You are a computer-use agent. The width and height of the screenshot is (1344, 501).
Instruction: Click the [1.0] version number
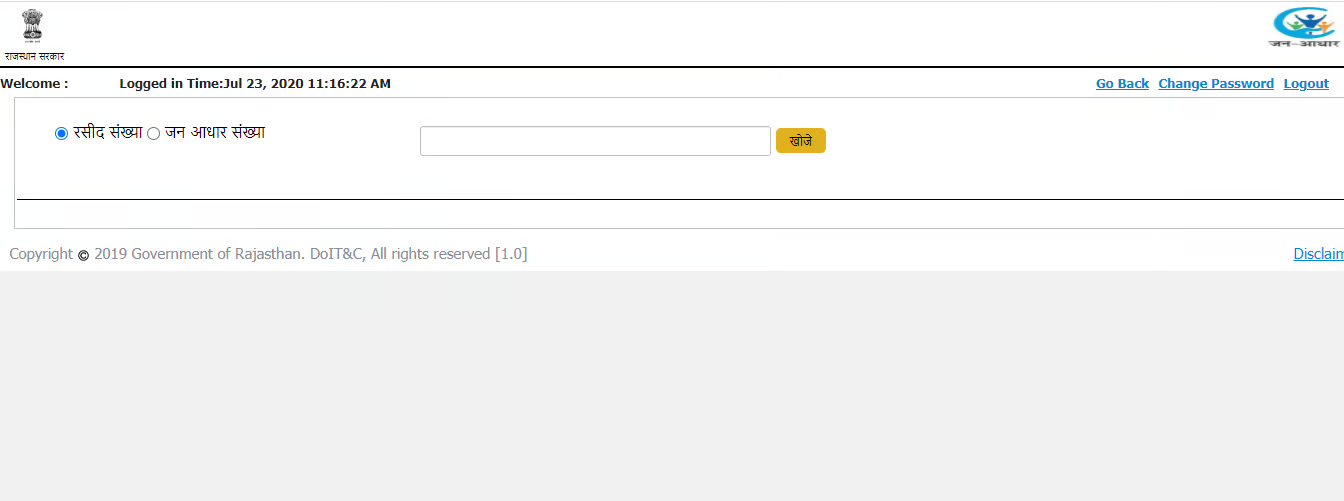point(511,254)
